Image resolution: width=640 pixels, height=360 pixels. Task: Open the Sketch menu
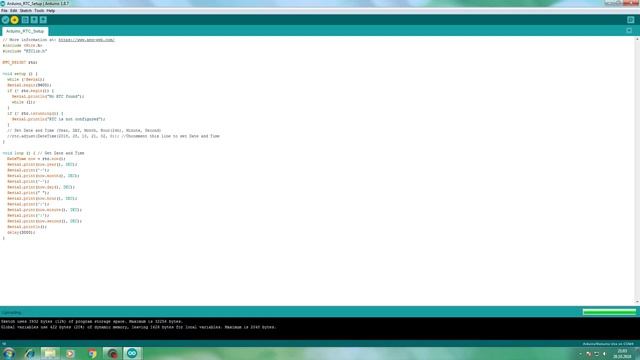25,11
